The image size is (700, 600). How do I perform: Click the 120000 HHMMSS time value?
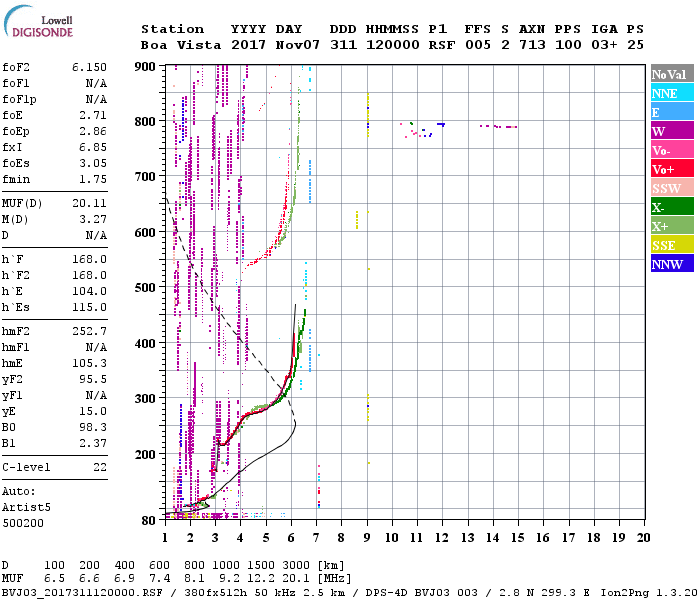point(392,45)
